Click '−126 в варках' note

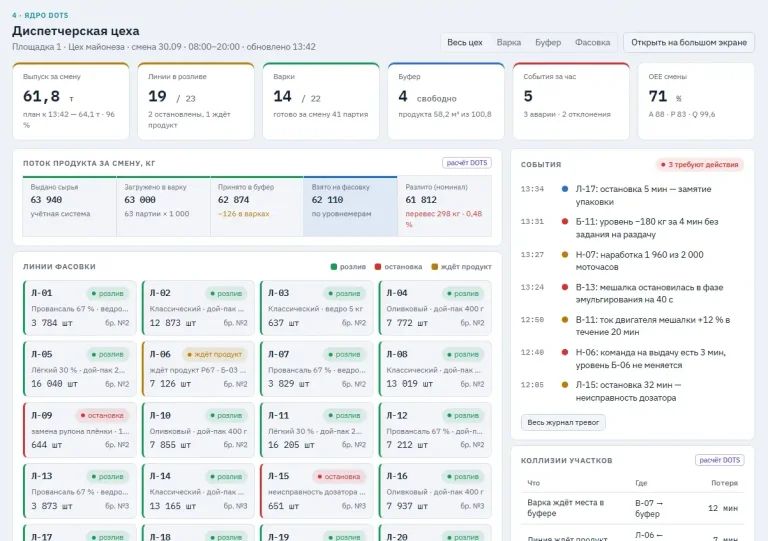pyautogui.click(x=243, y=214)
